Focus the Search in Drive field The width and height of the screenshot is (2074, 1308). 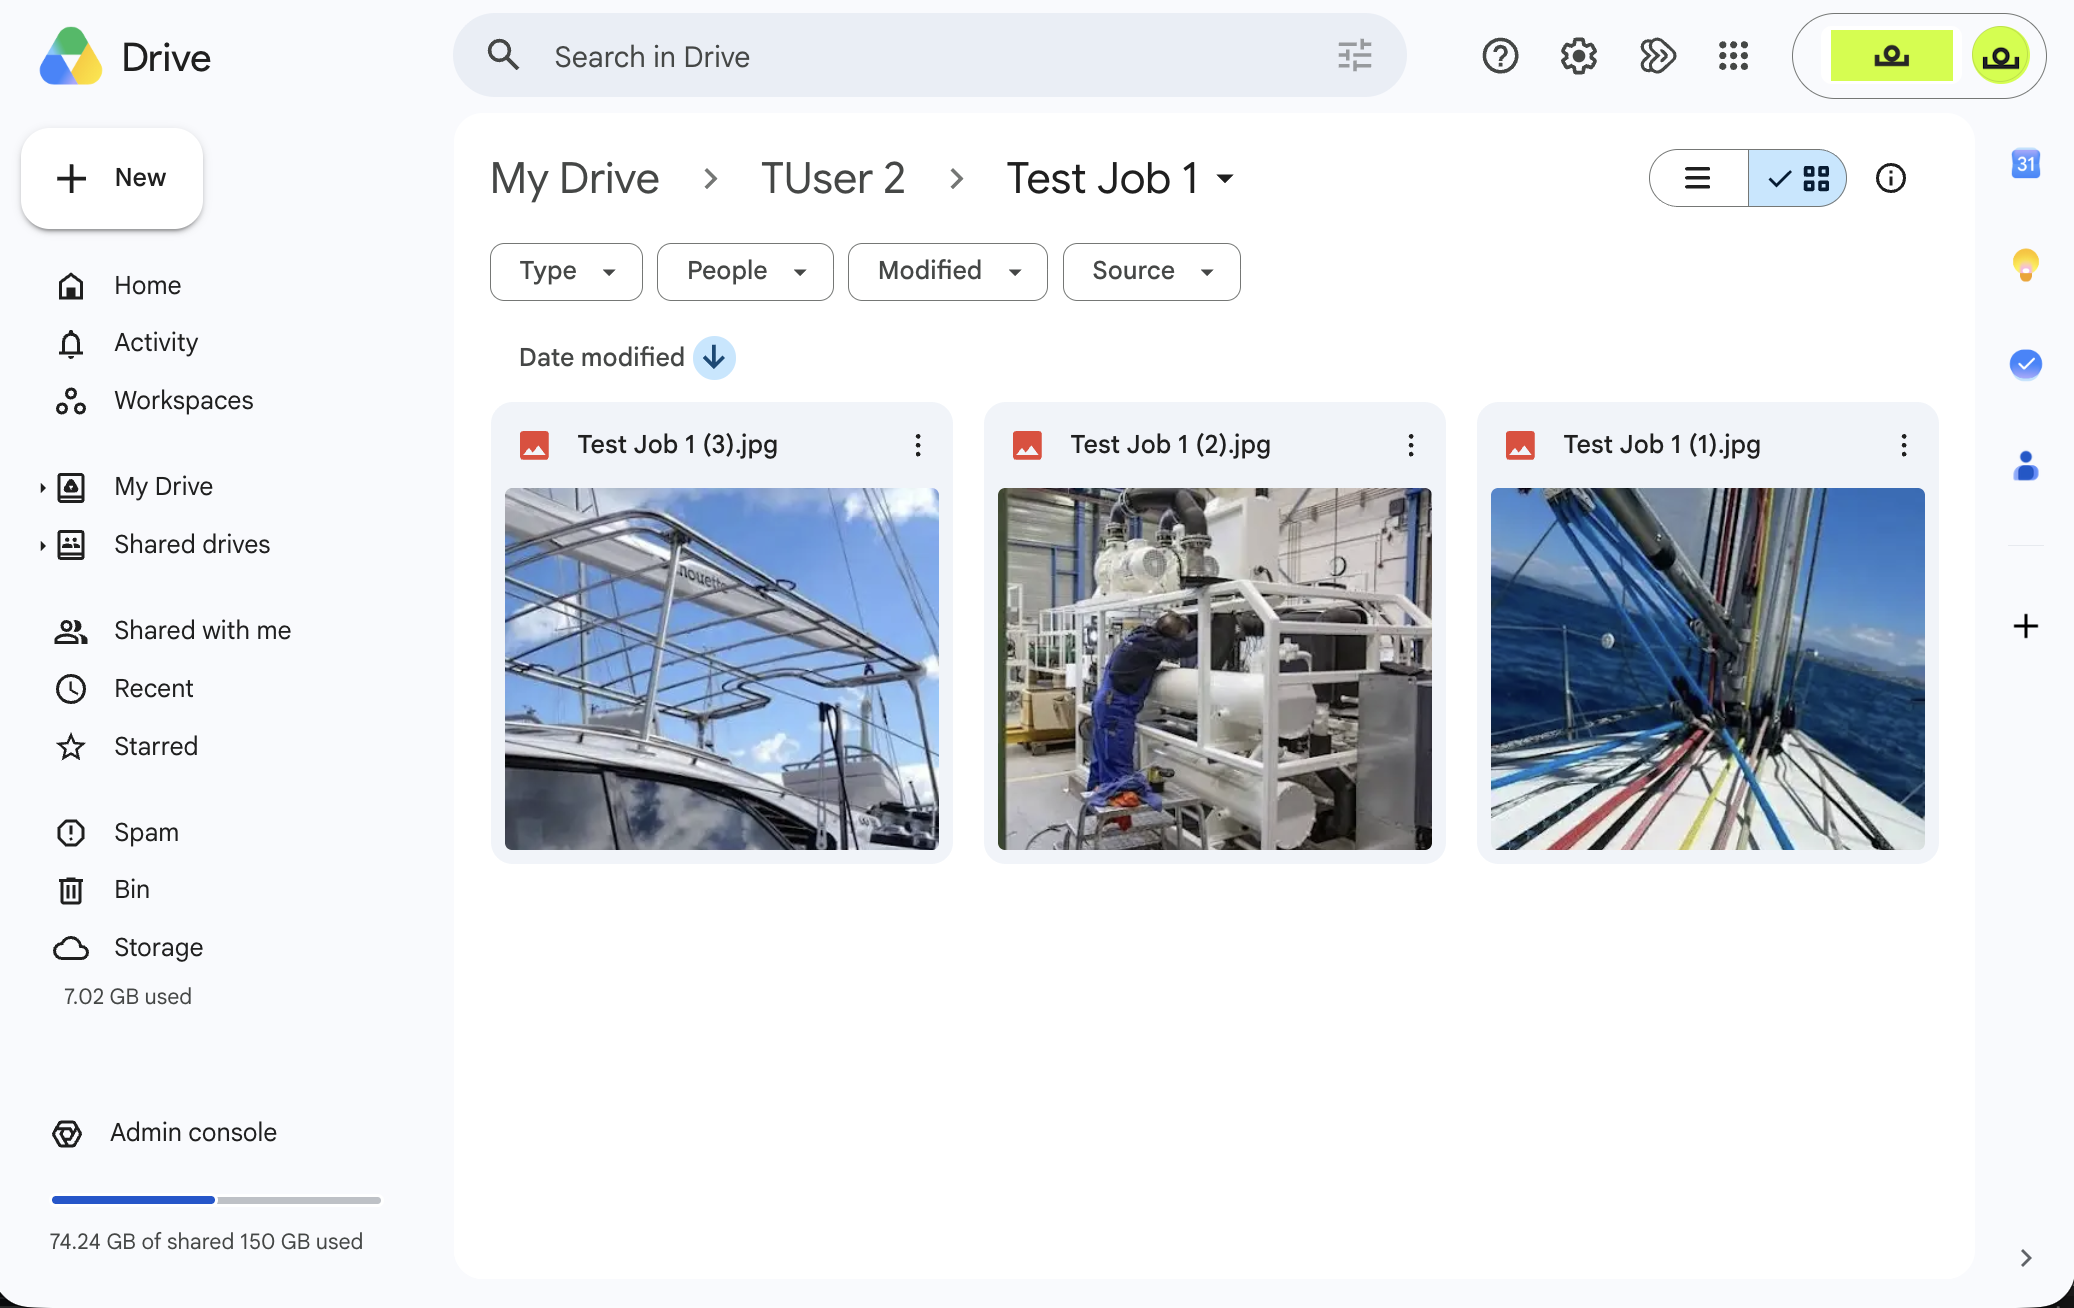coord(930,56)
